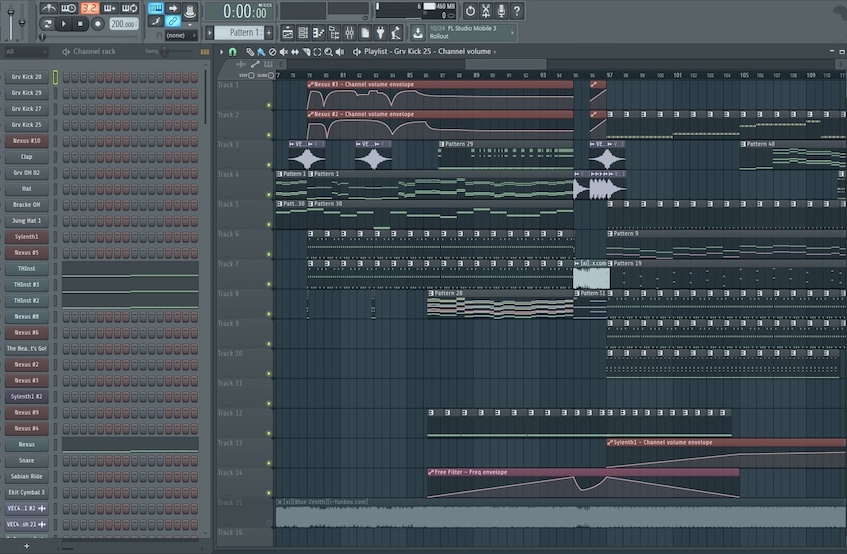Open the help question mark icon
847x554 pixels.
[516, 10]
